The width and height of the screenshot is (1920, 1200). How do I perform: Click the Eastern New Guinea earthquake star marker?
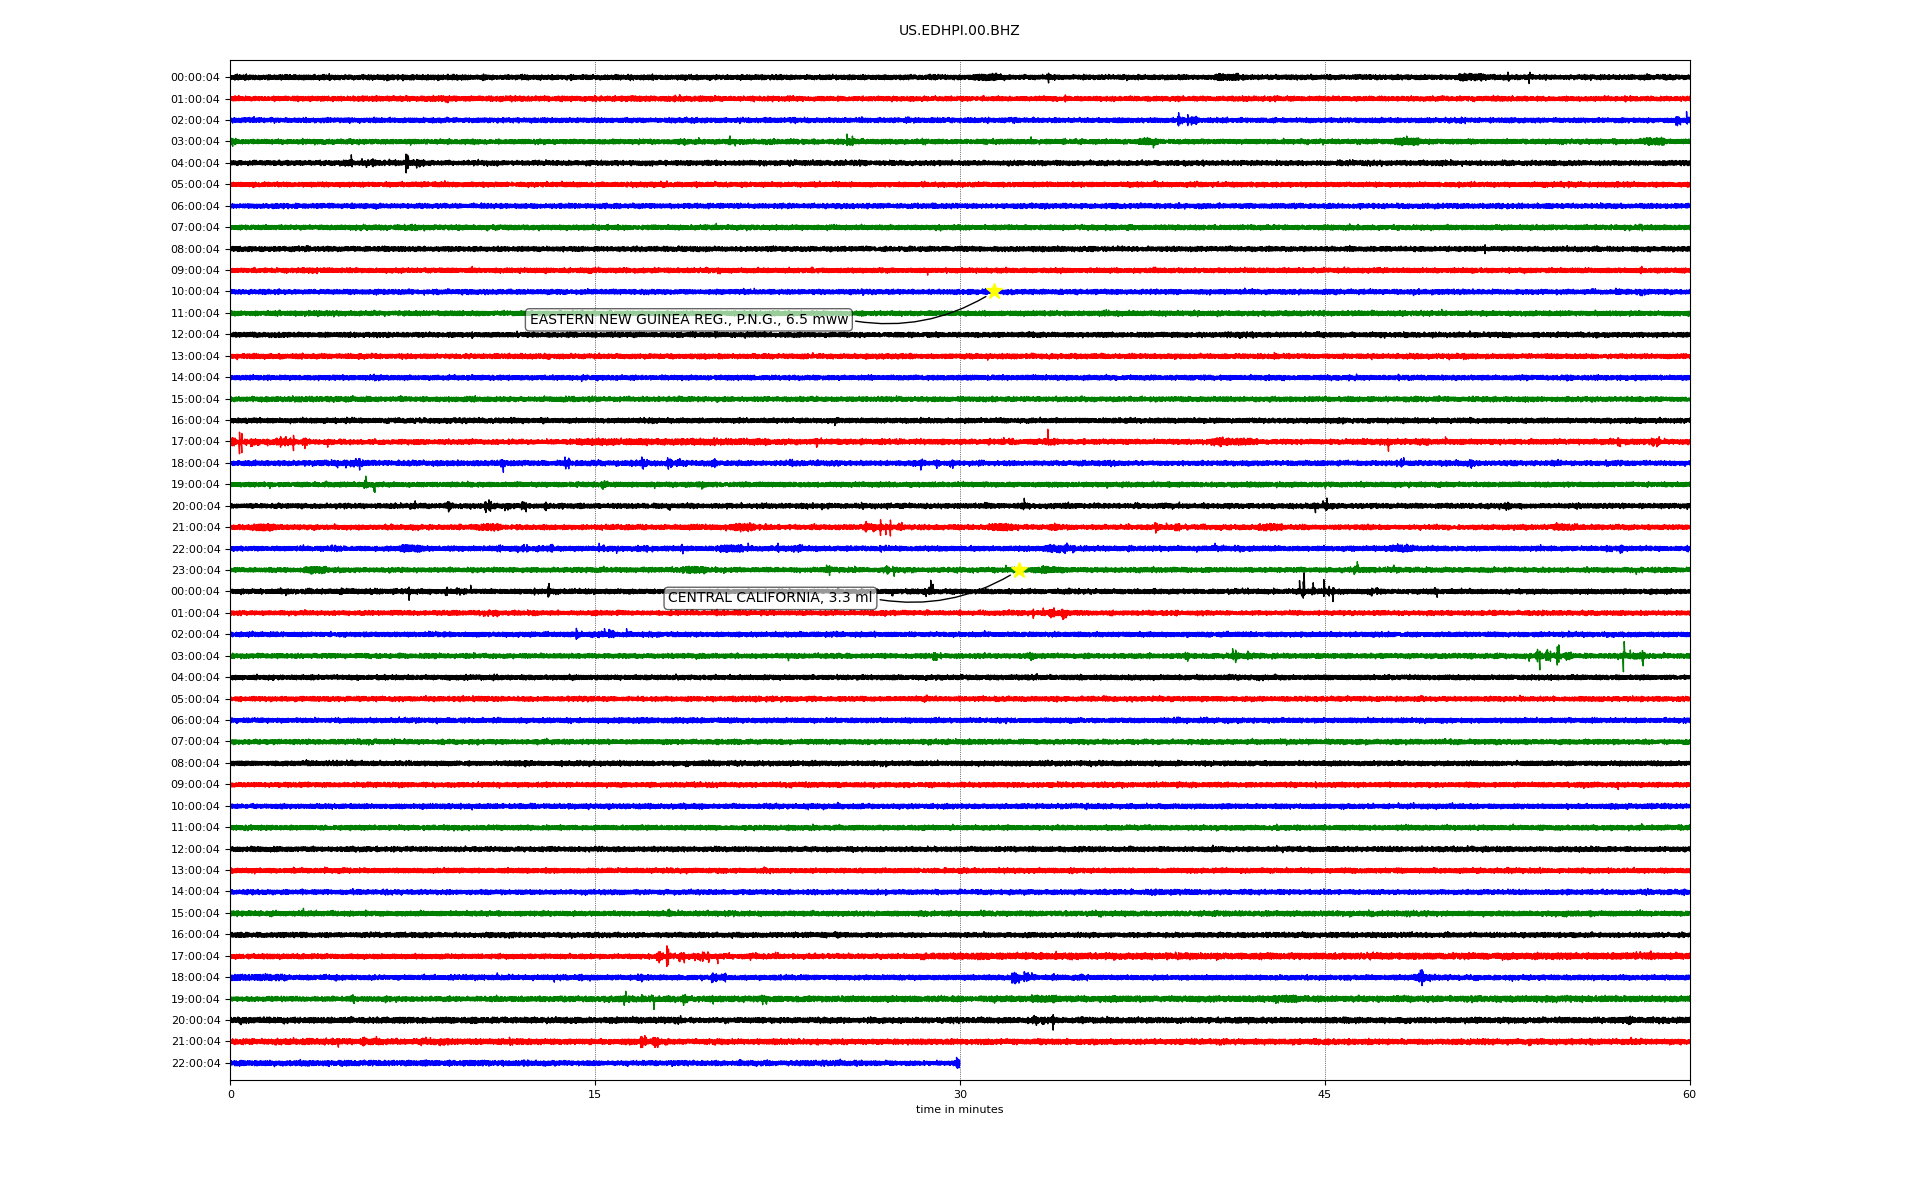(994, 291)
